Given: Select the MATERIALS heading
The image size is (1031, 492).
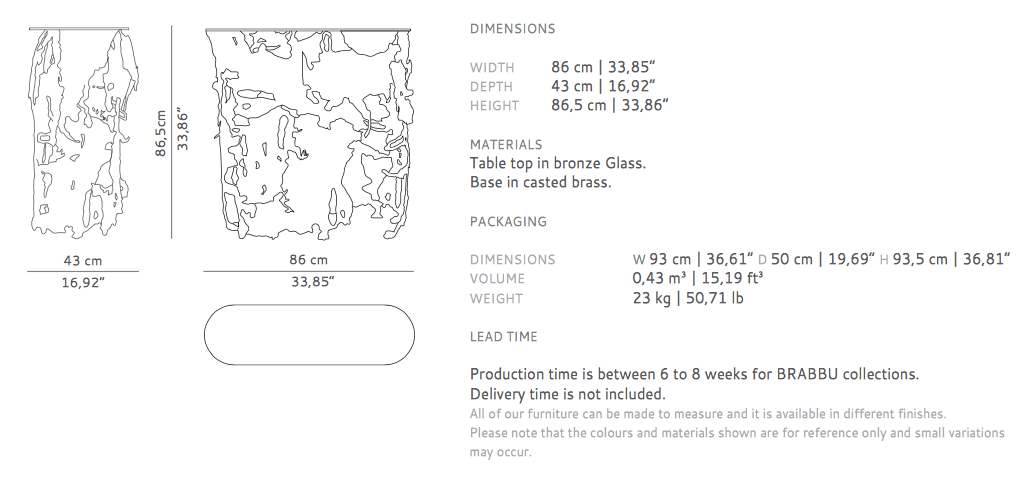Looking at the screenshot, I should [506, 145].
